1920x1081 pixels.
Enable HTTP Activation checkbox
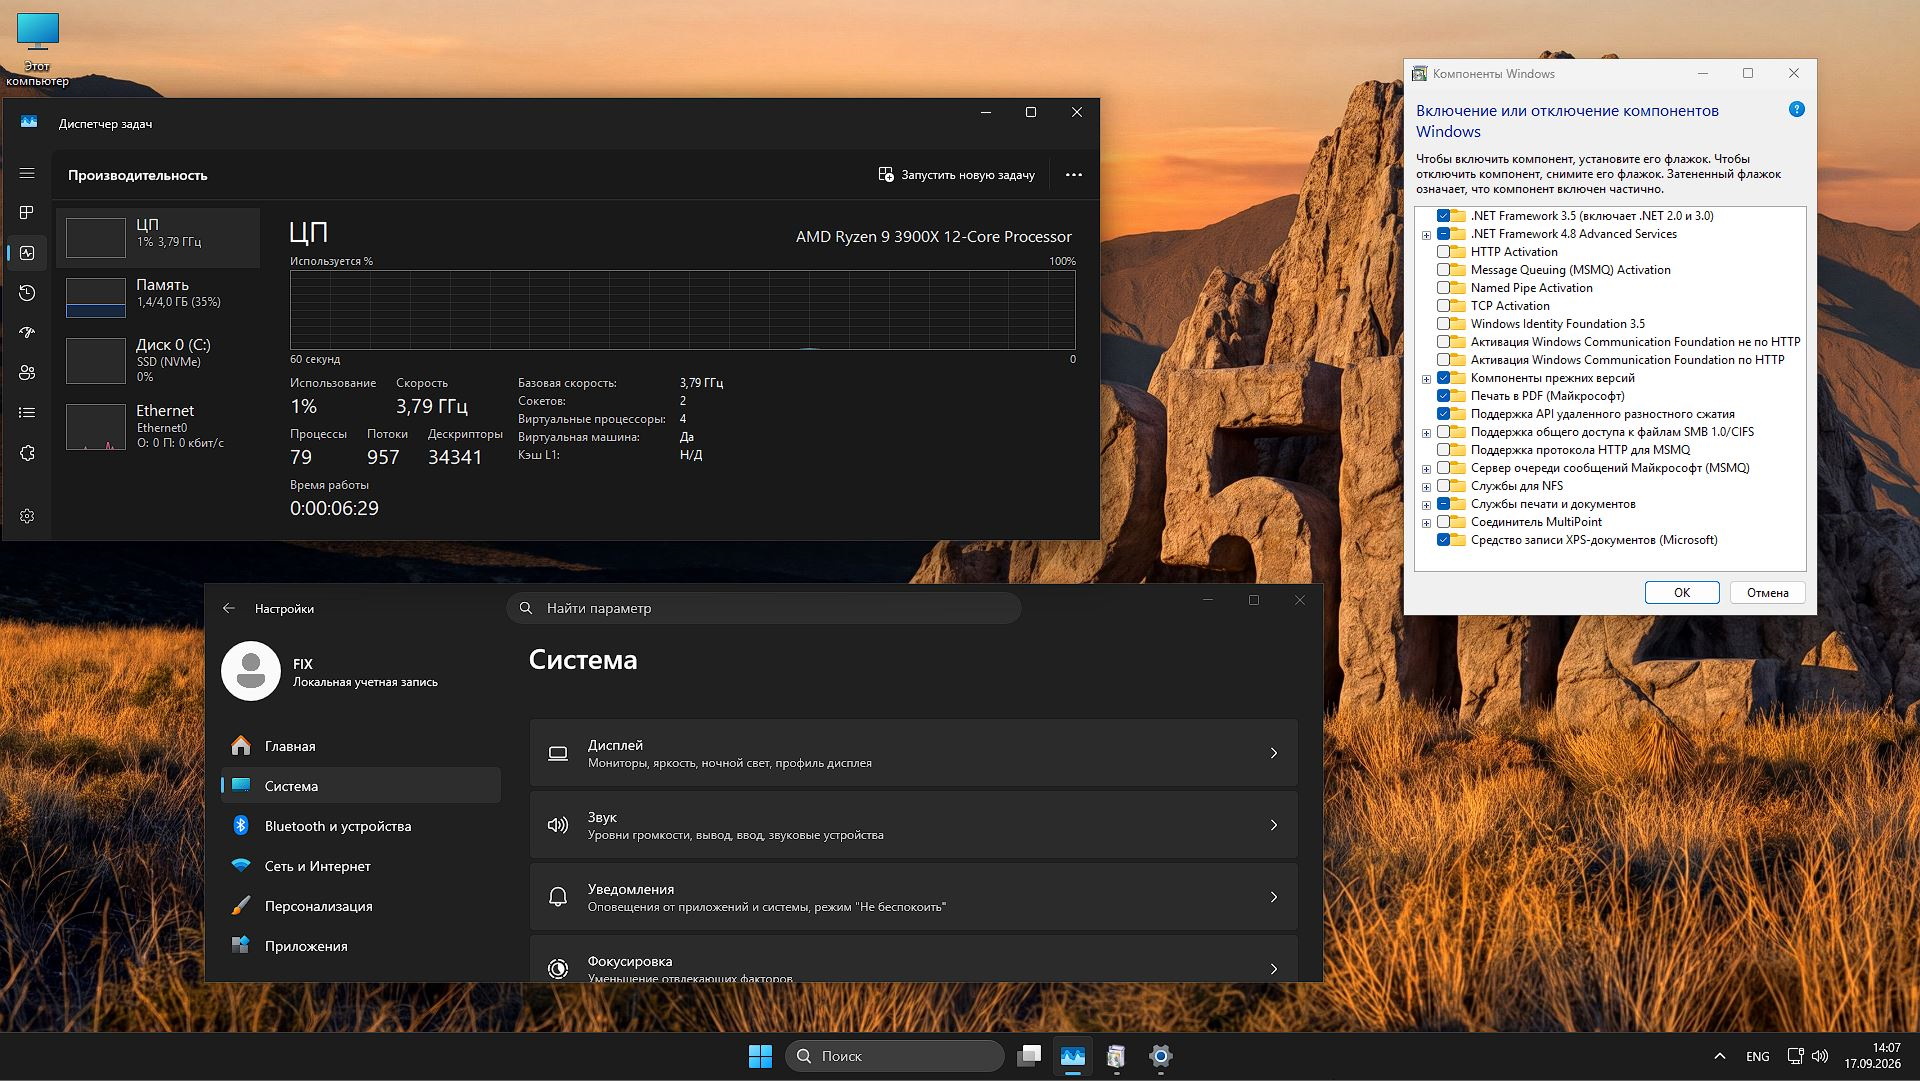pyautogui.click(x=1443, y=252)
